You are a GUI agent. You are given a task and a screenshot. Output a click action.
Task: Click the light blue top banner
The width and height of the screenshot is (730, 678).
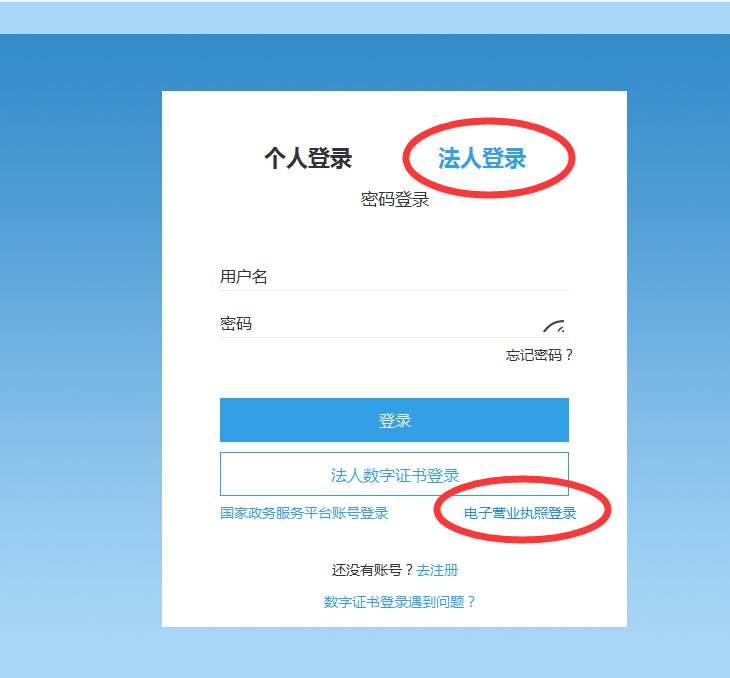click(x=365, y=16)
